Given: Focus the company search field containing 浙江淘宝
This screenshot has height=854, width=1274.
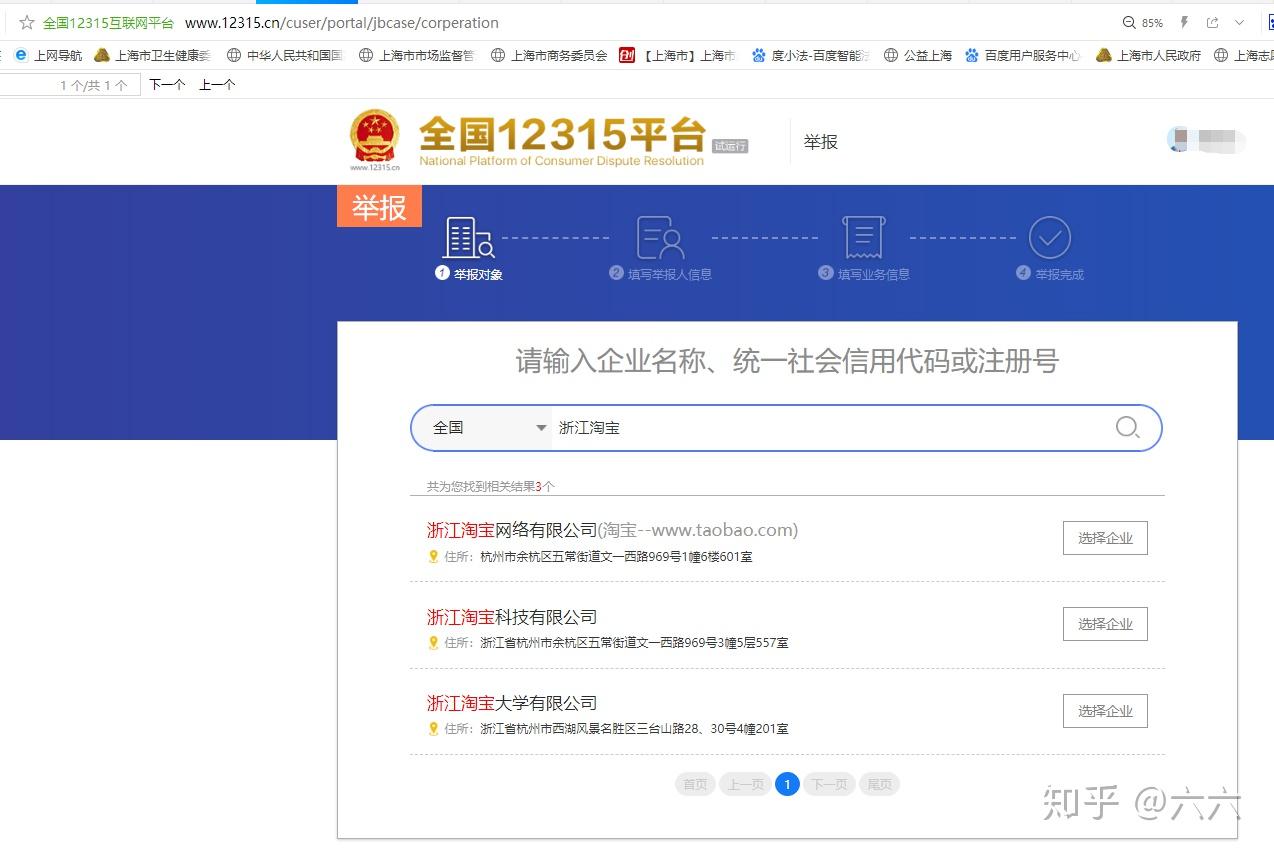Looking at the screenshot, I should pos(830,428).
